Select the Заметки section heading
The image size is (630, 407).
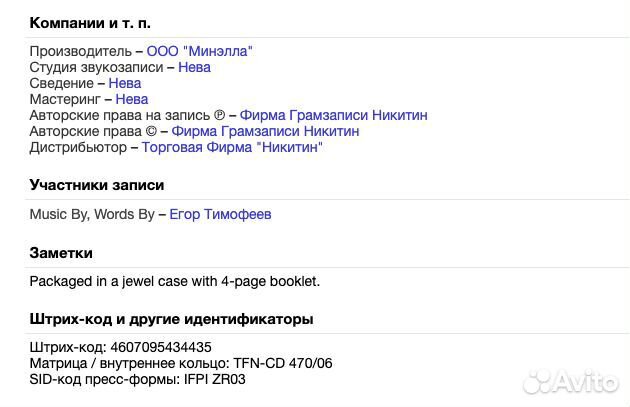tap(61, 253)
